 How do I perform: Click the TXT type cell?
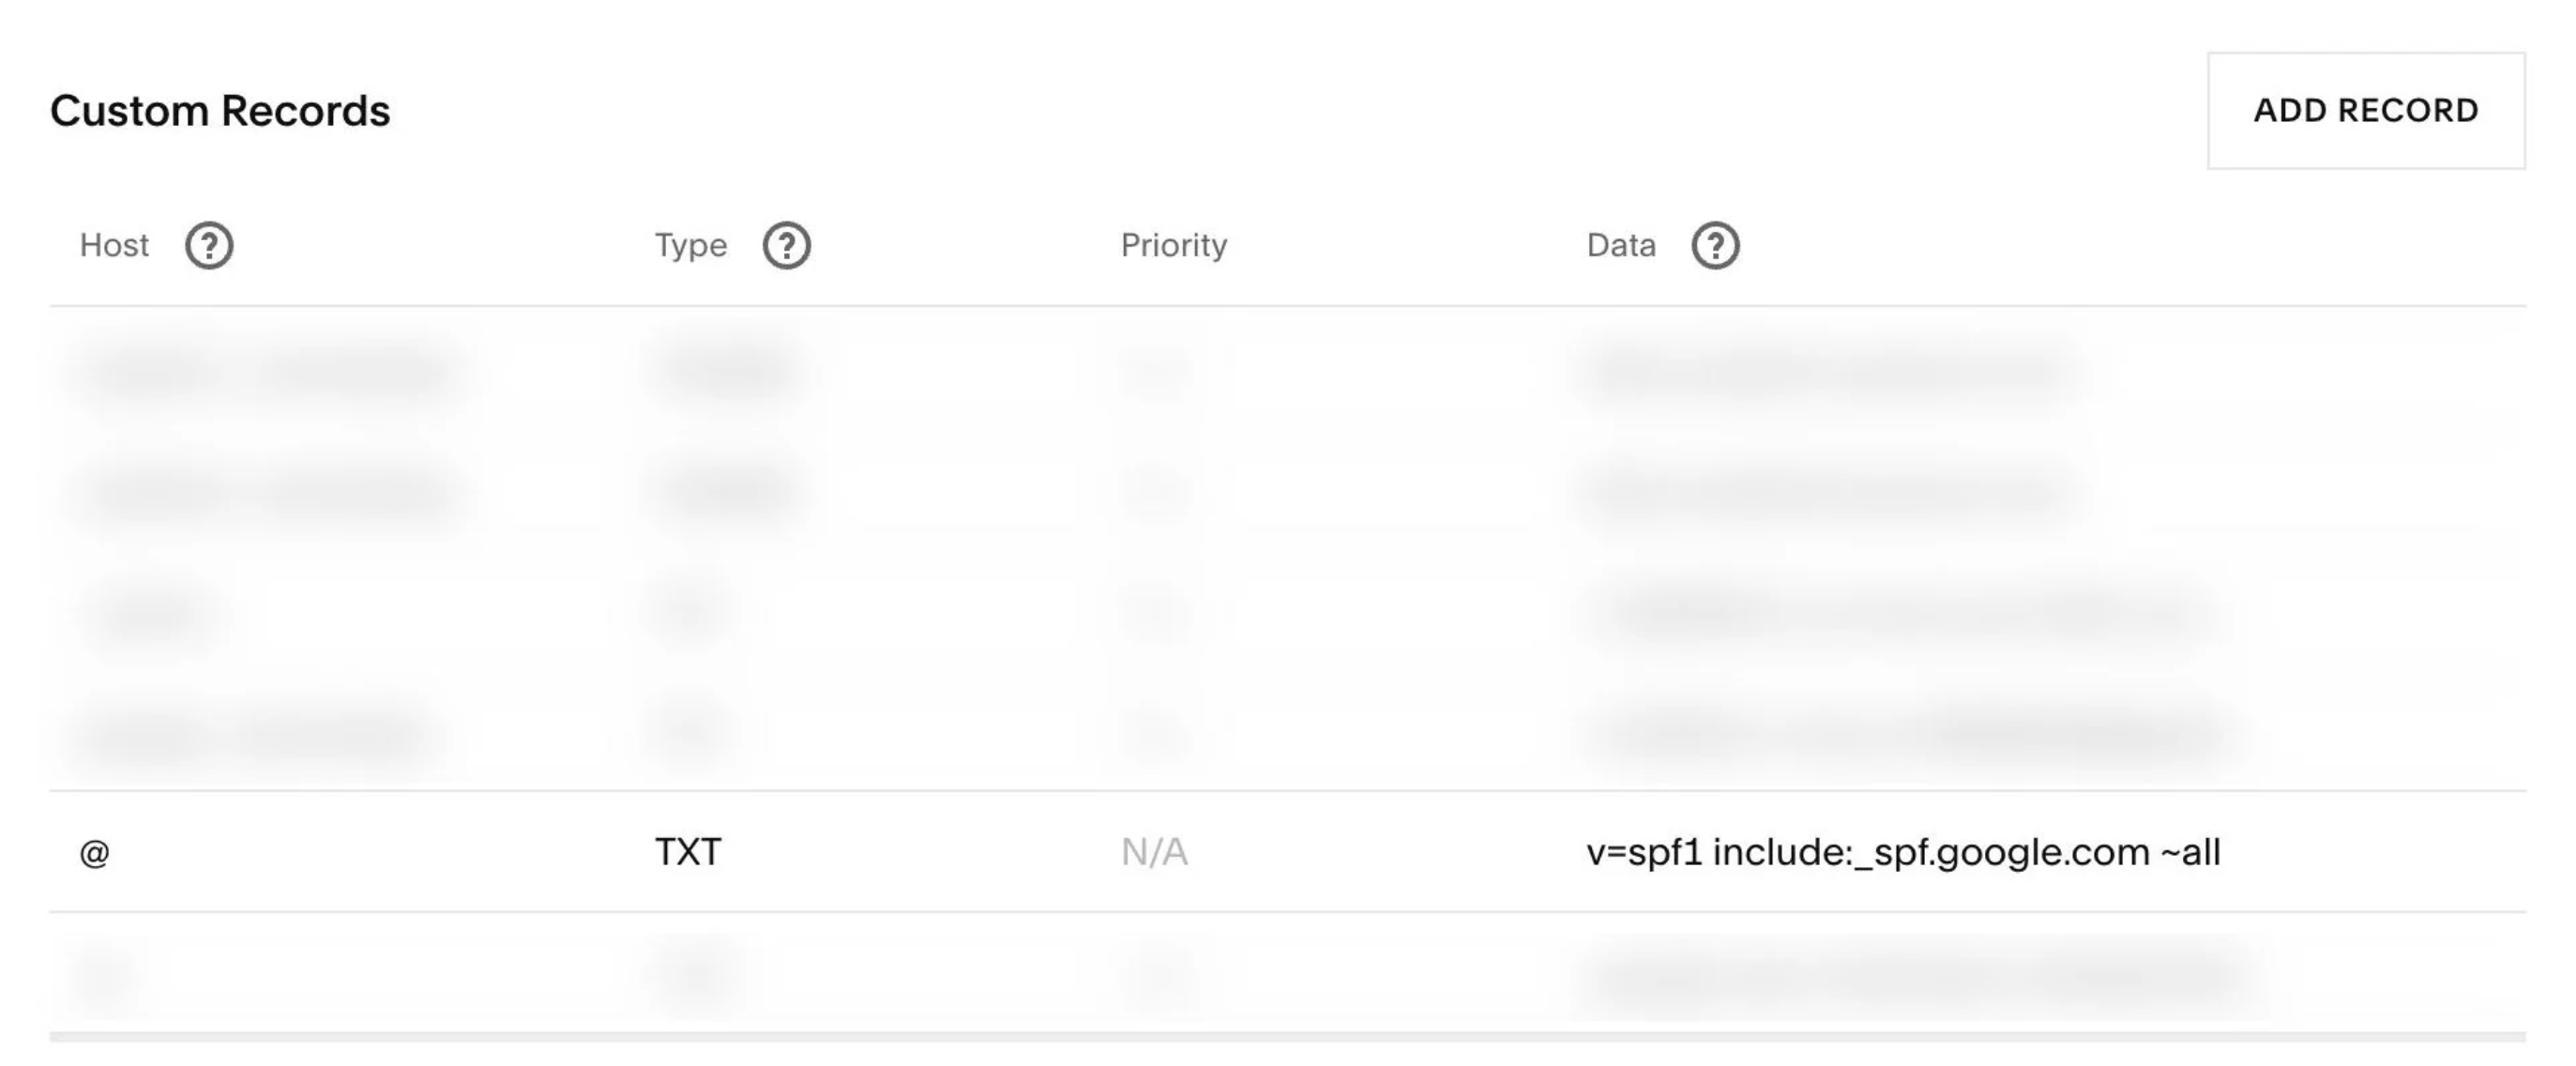[688, 853]
